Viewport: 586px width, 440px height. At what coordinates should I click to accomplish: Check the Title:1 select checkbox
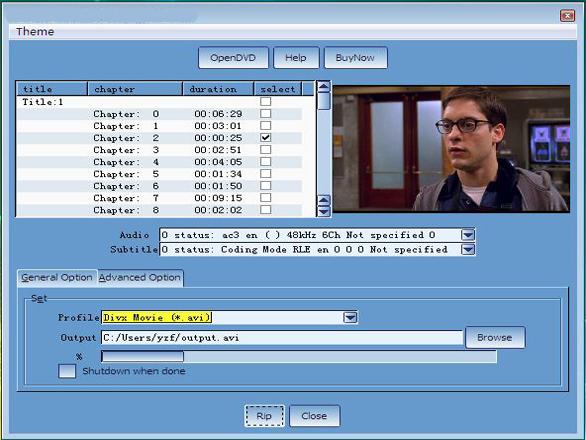point(265,101)
